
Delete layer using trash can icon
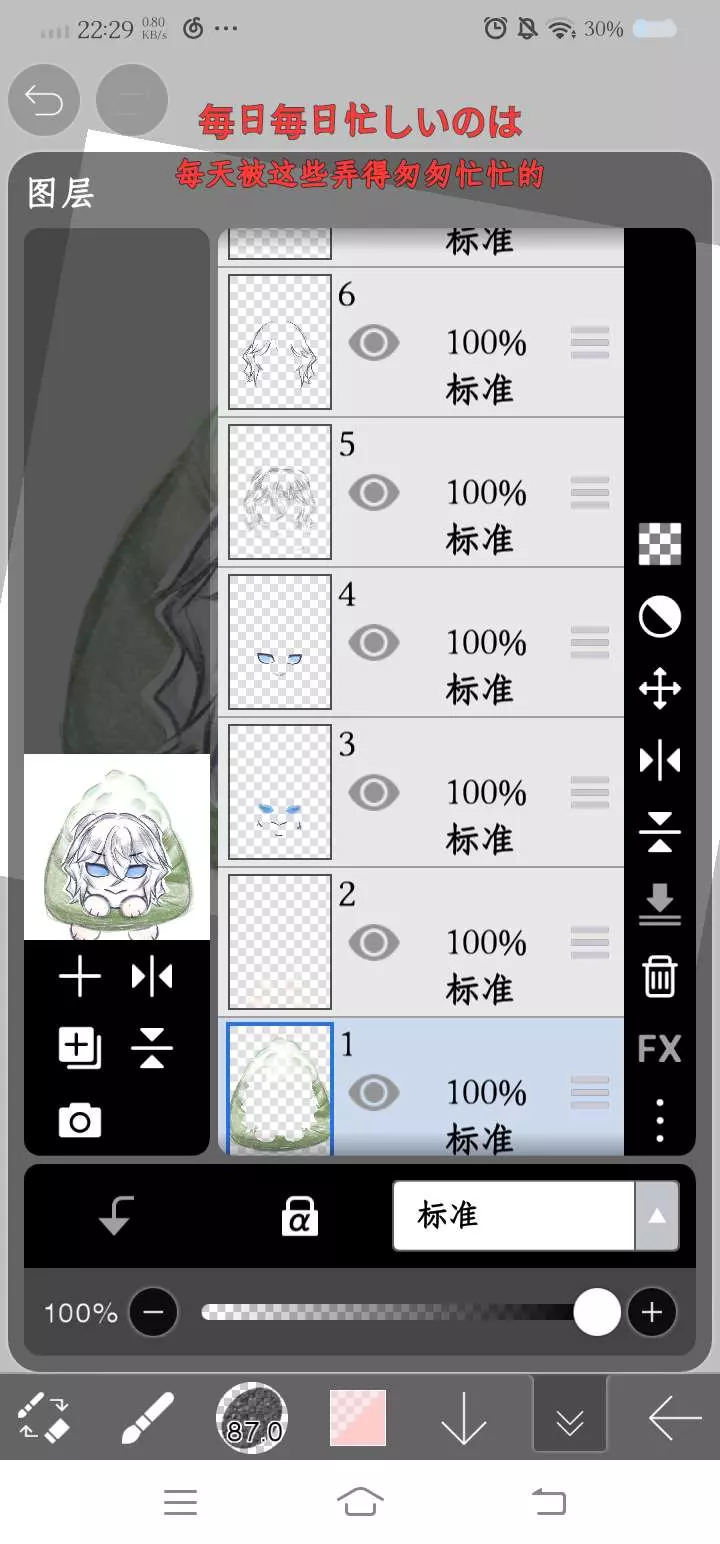(660, 976)
